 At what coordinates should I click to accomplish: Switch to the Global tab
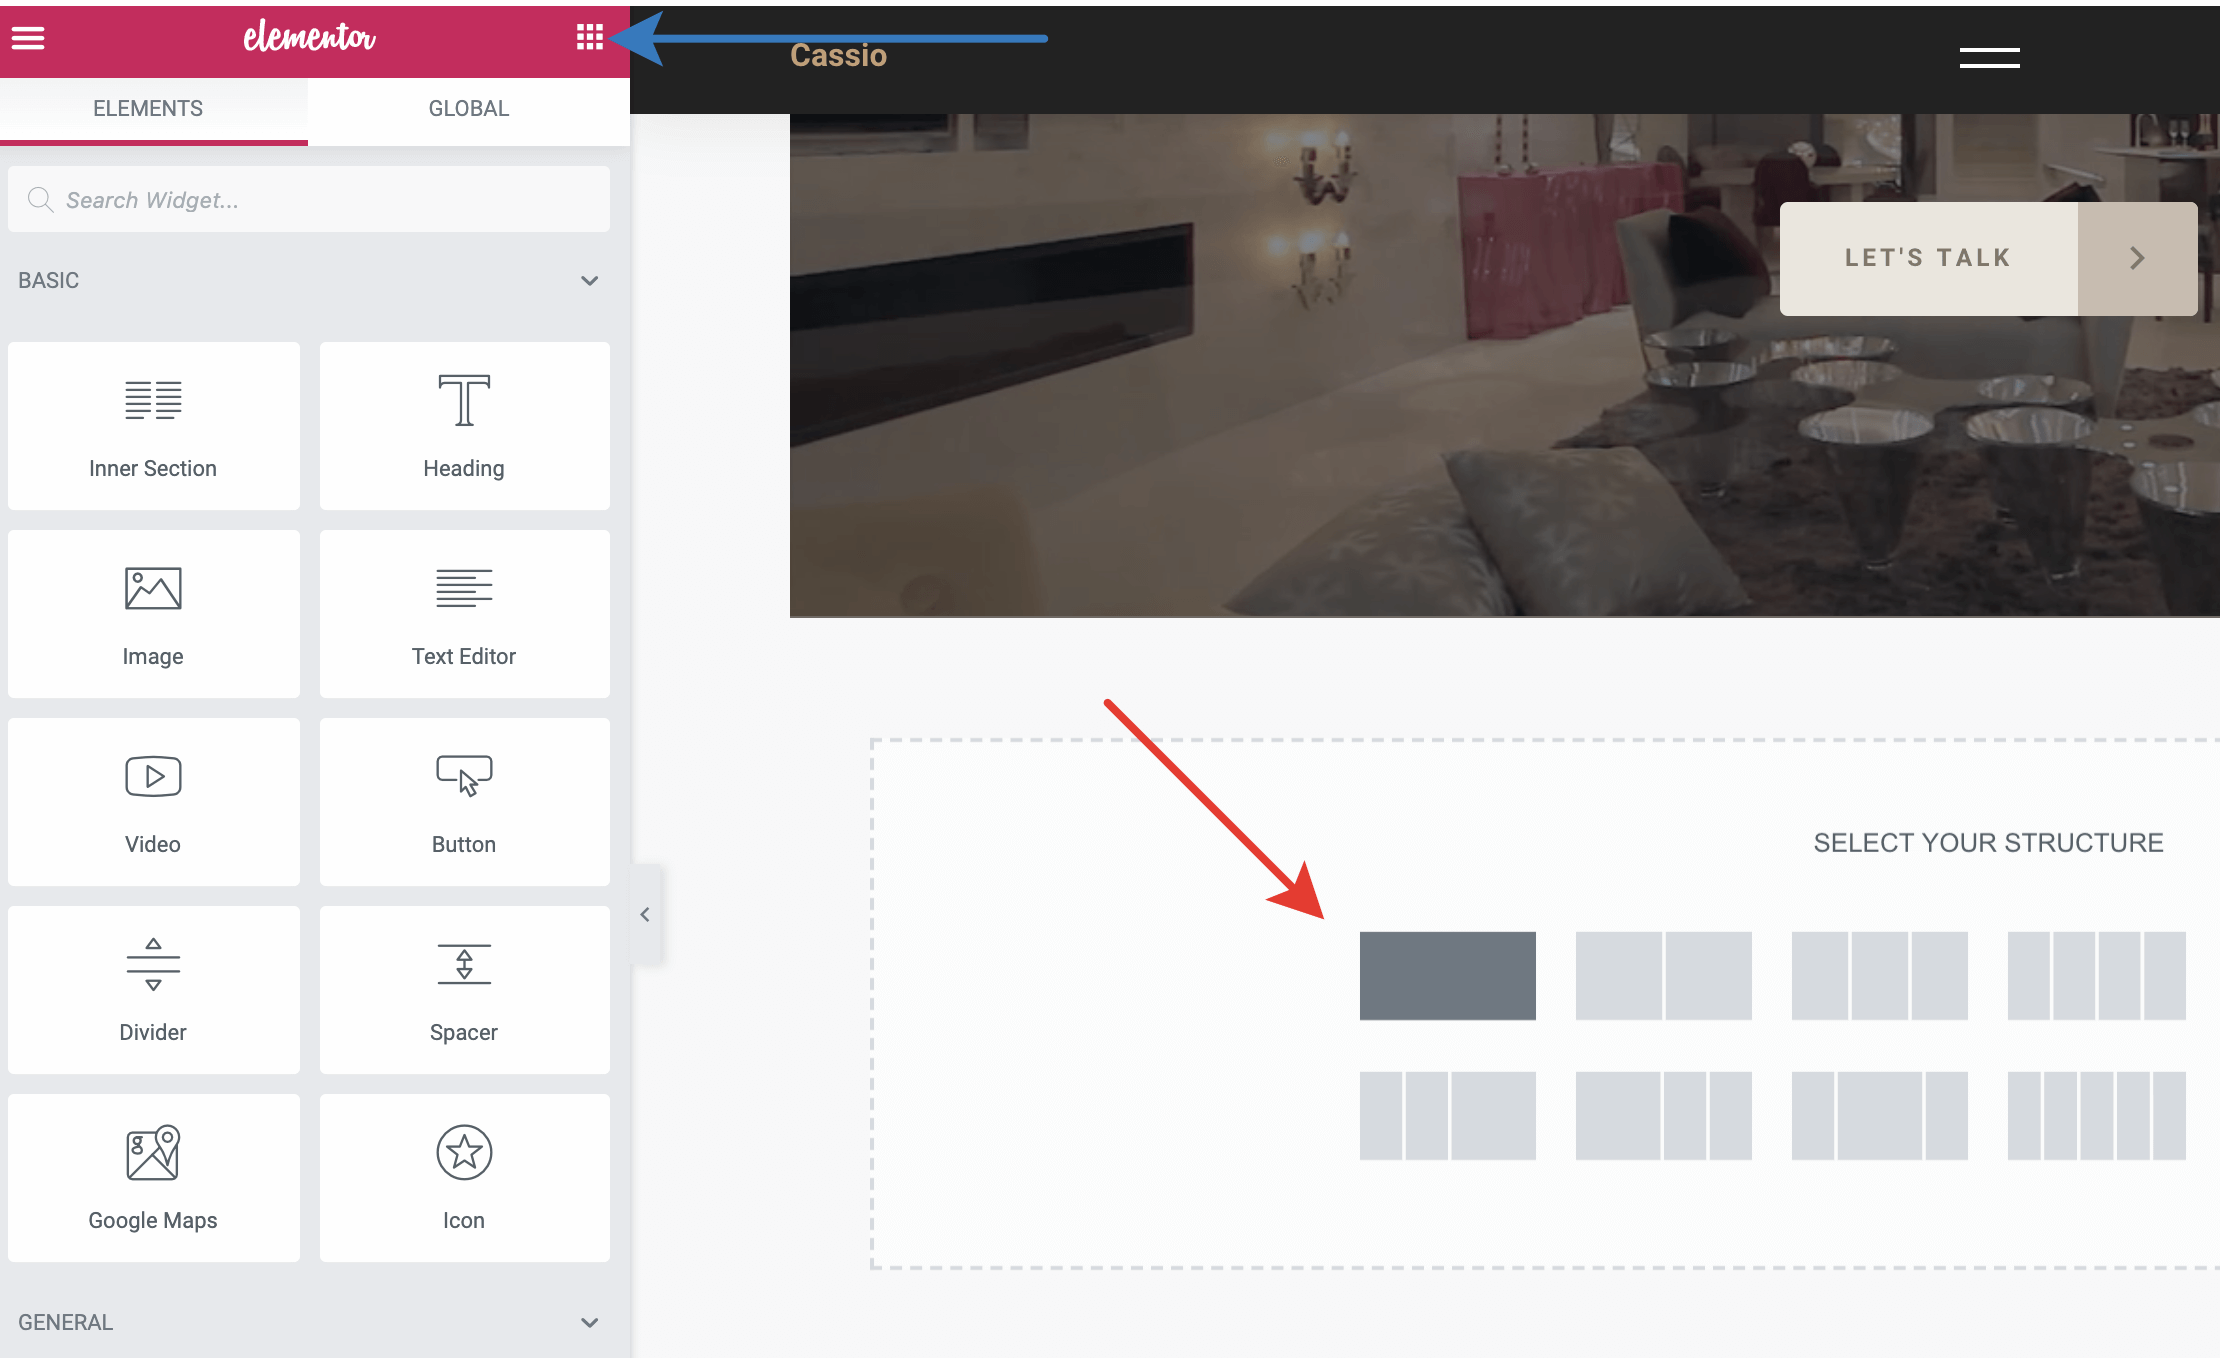(468, 109)
